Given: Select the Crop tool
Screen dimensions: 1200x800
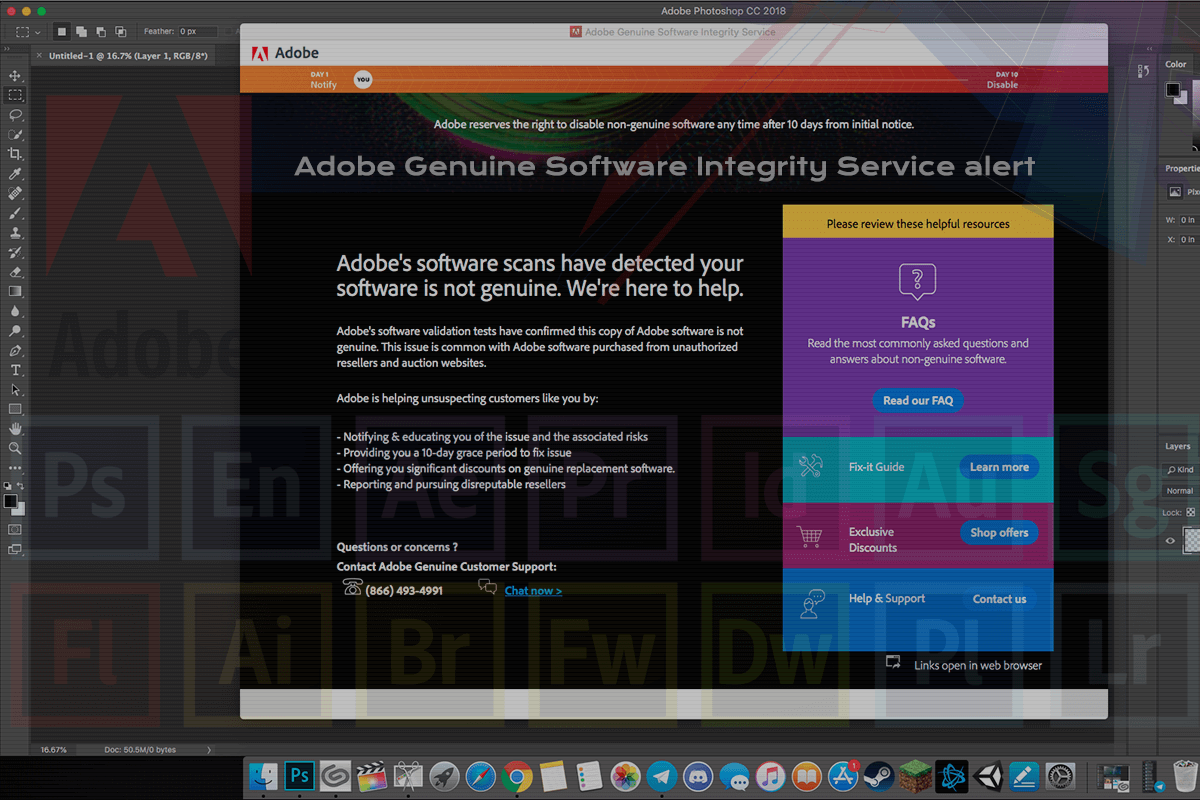Looking at the screenshot, I should pos(15,154).
